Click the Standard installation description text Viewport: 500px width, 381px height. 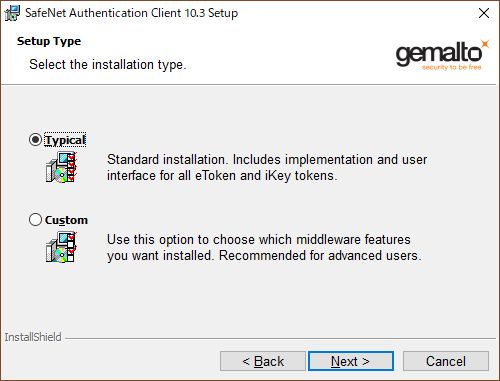[267, 167]
